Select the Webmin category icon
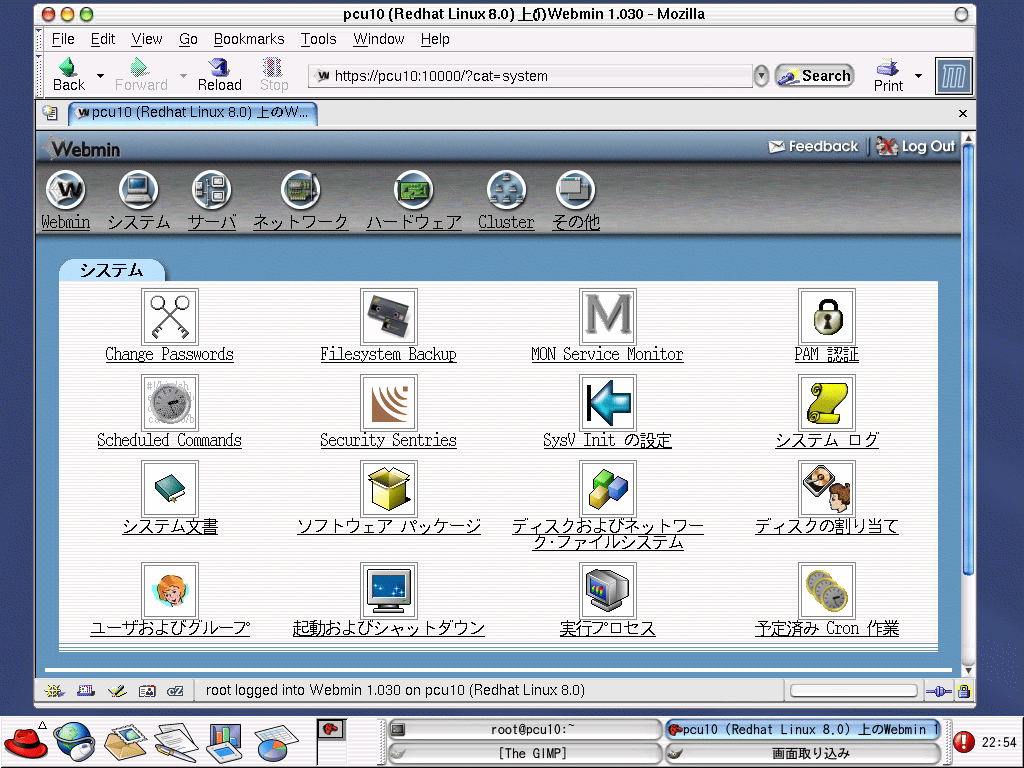Viewport: 1024px width, 768px height. 65,190
